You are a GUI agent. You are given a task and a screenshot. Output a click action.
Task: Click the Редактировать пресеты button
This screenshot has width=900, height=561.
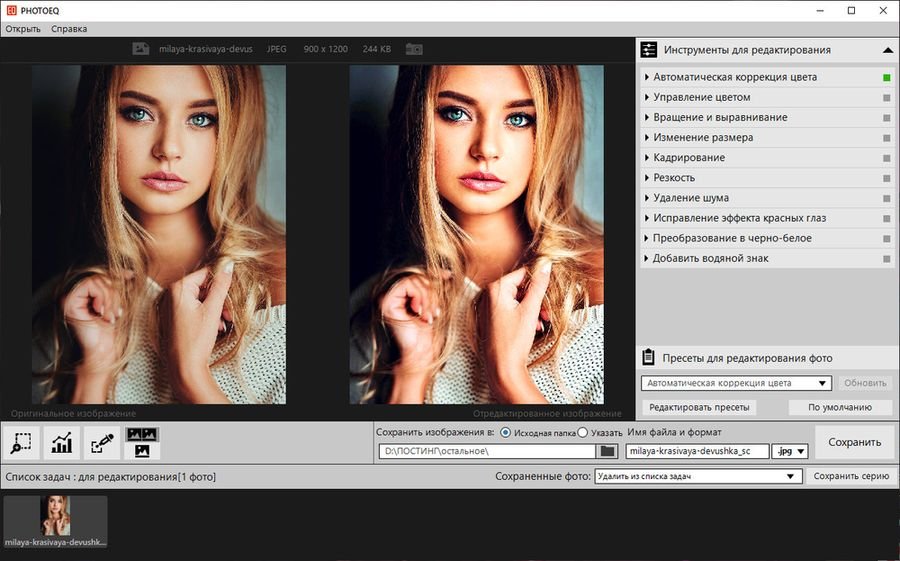coord(699,407)
